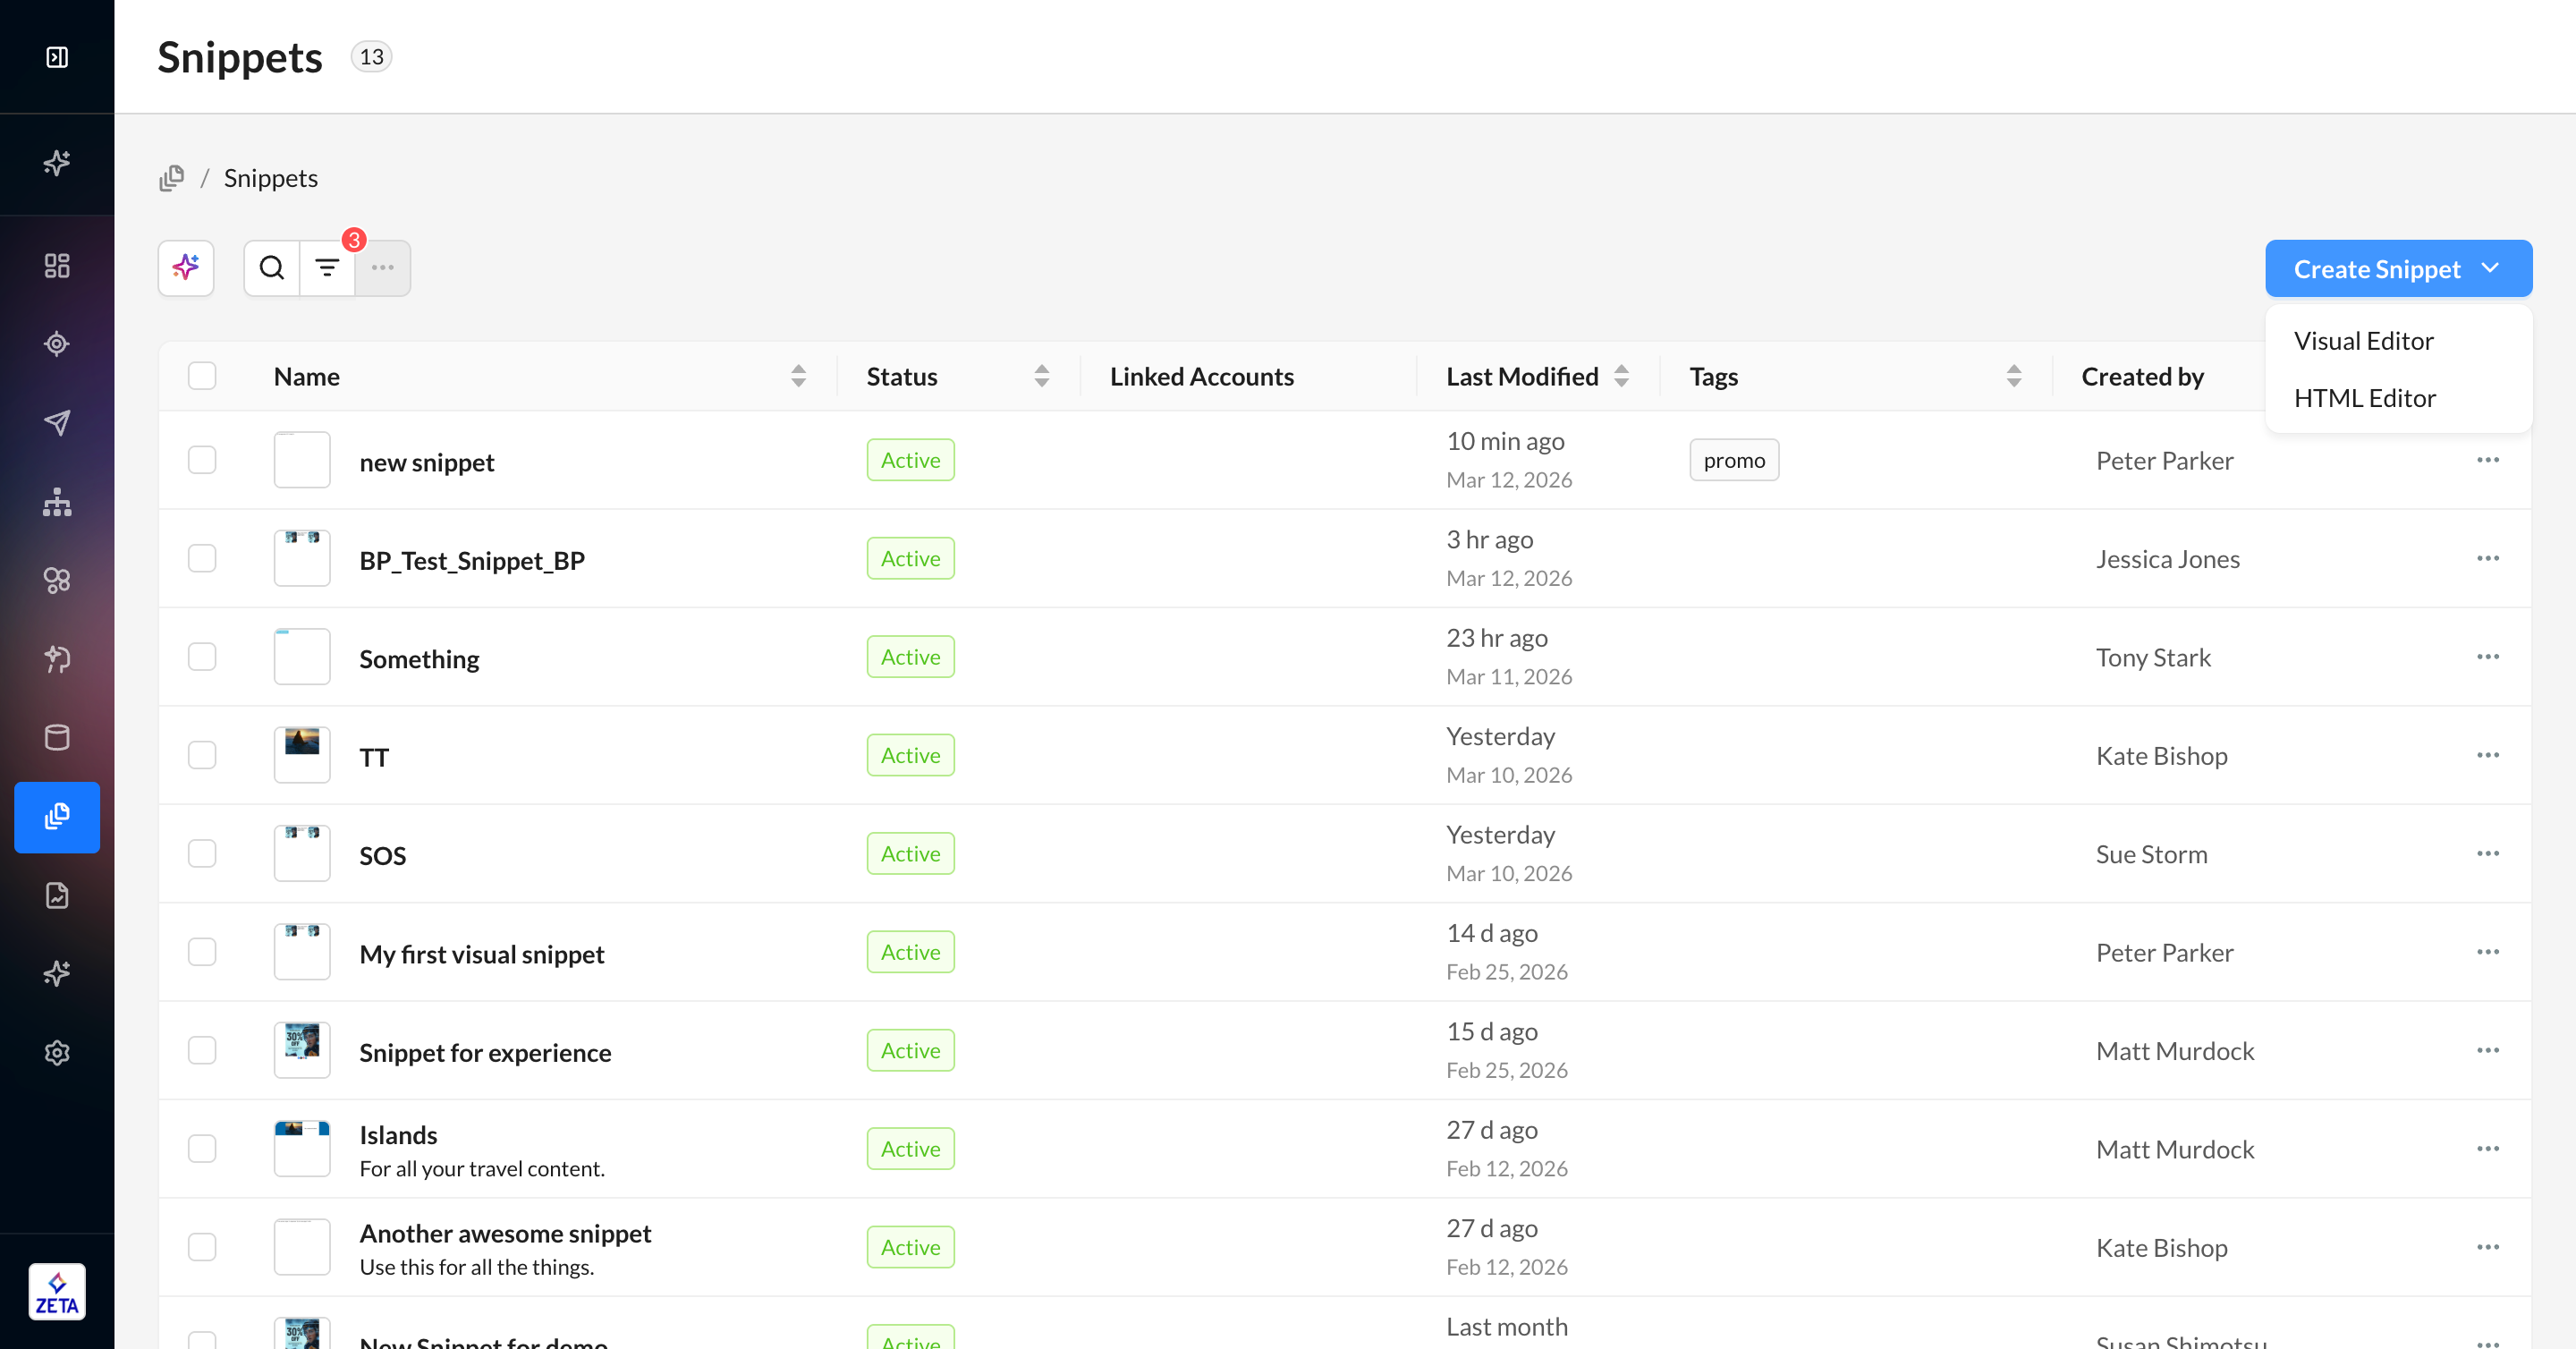Sort by the Last Modified column arrows
The width and height of the screenshot is (2576, 1349).
(1621, 376)
